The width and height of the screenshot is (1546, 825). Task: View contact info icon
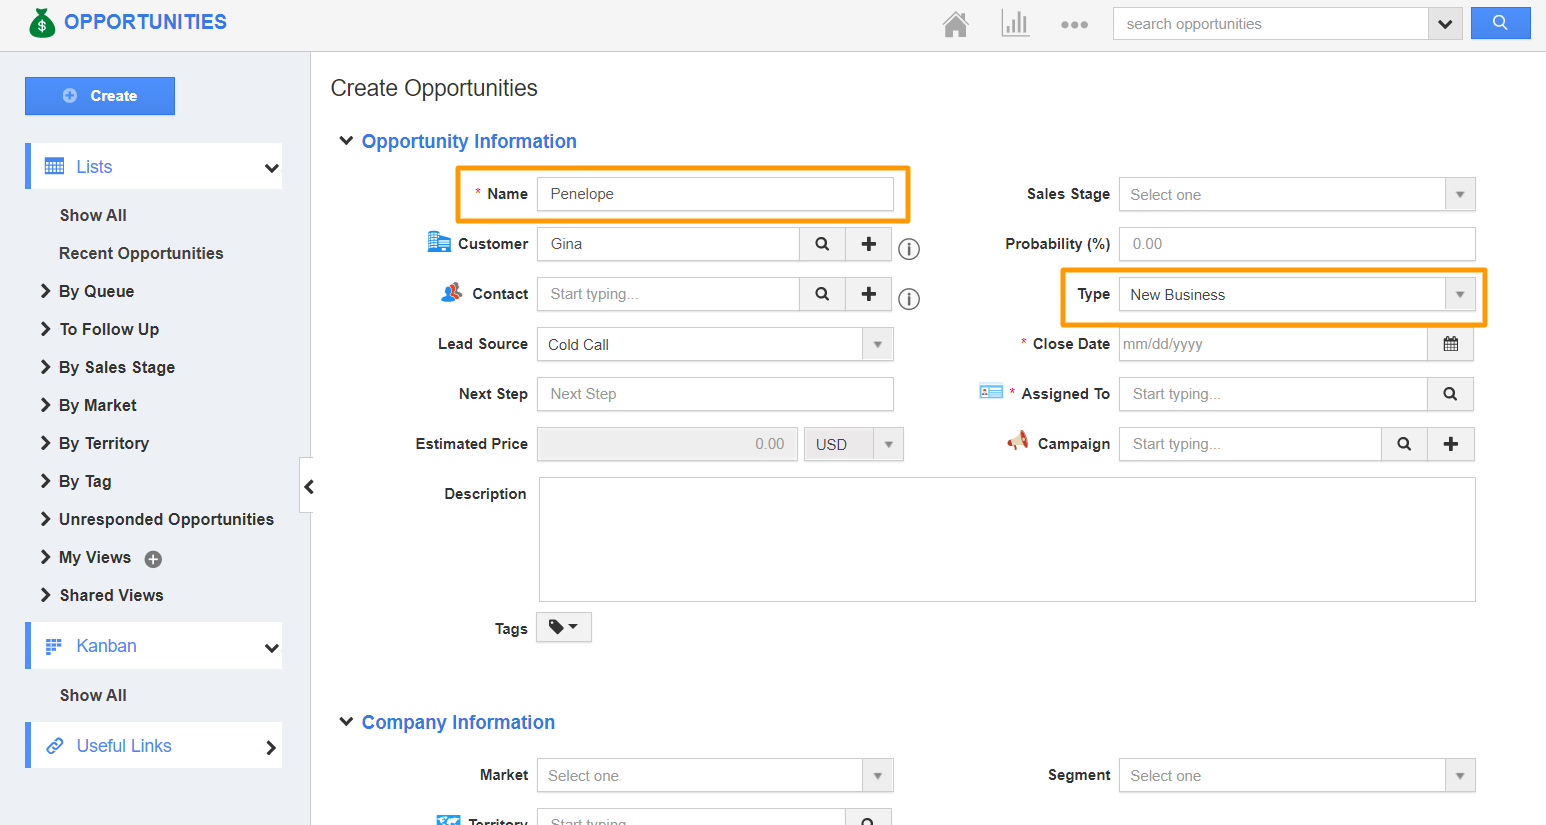coord(909,299)
